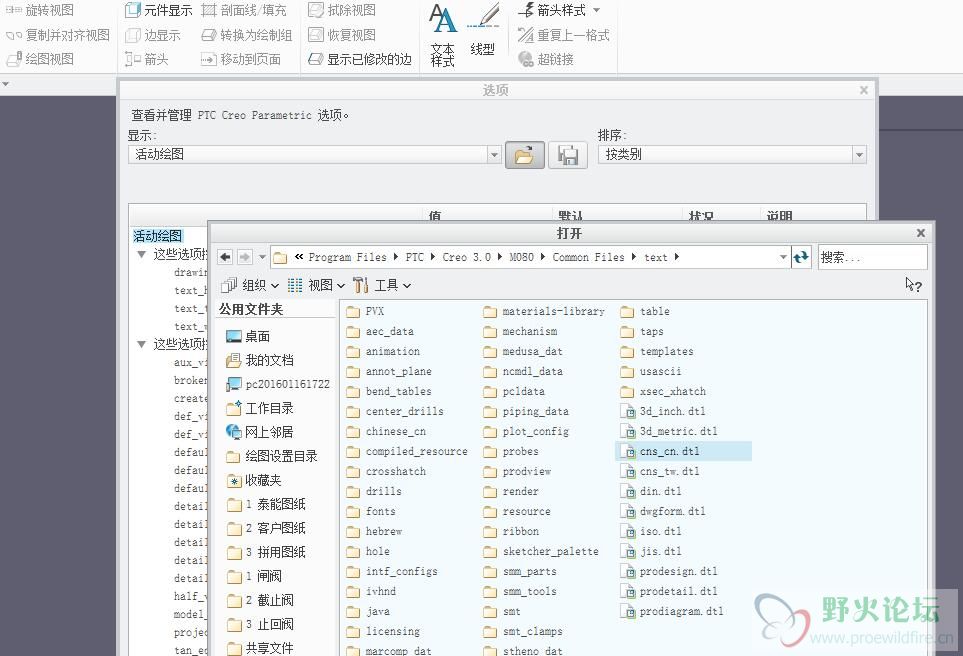Viewport: 963px width, 656px height.
Task: Open the 线型 line style tool
Action: [x=483, y=31]
